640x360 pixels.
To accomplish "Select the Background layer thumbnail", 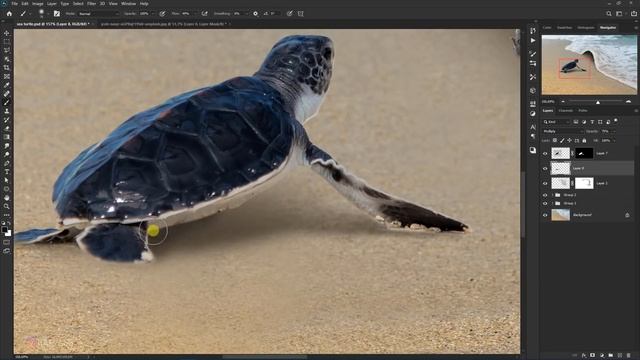I will [560, 215].
